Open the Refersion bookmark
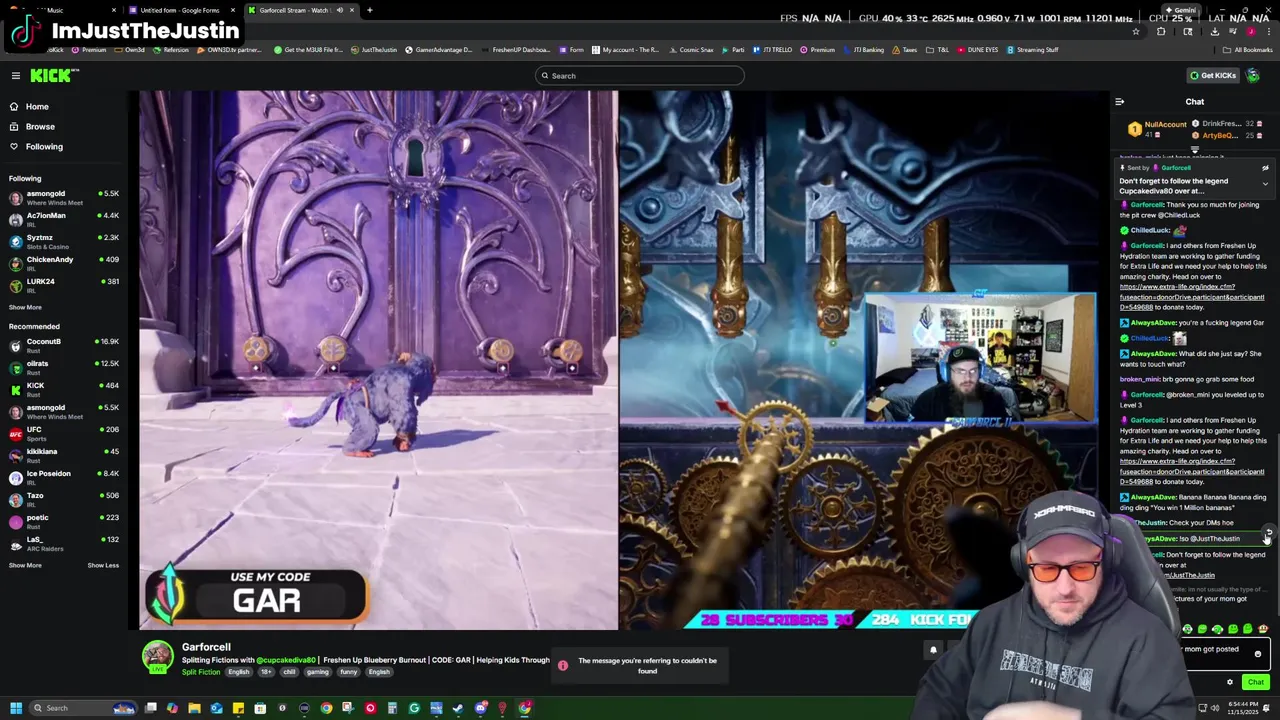This screenshot has height=720, width=1280. tap(170, 49)
